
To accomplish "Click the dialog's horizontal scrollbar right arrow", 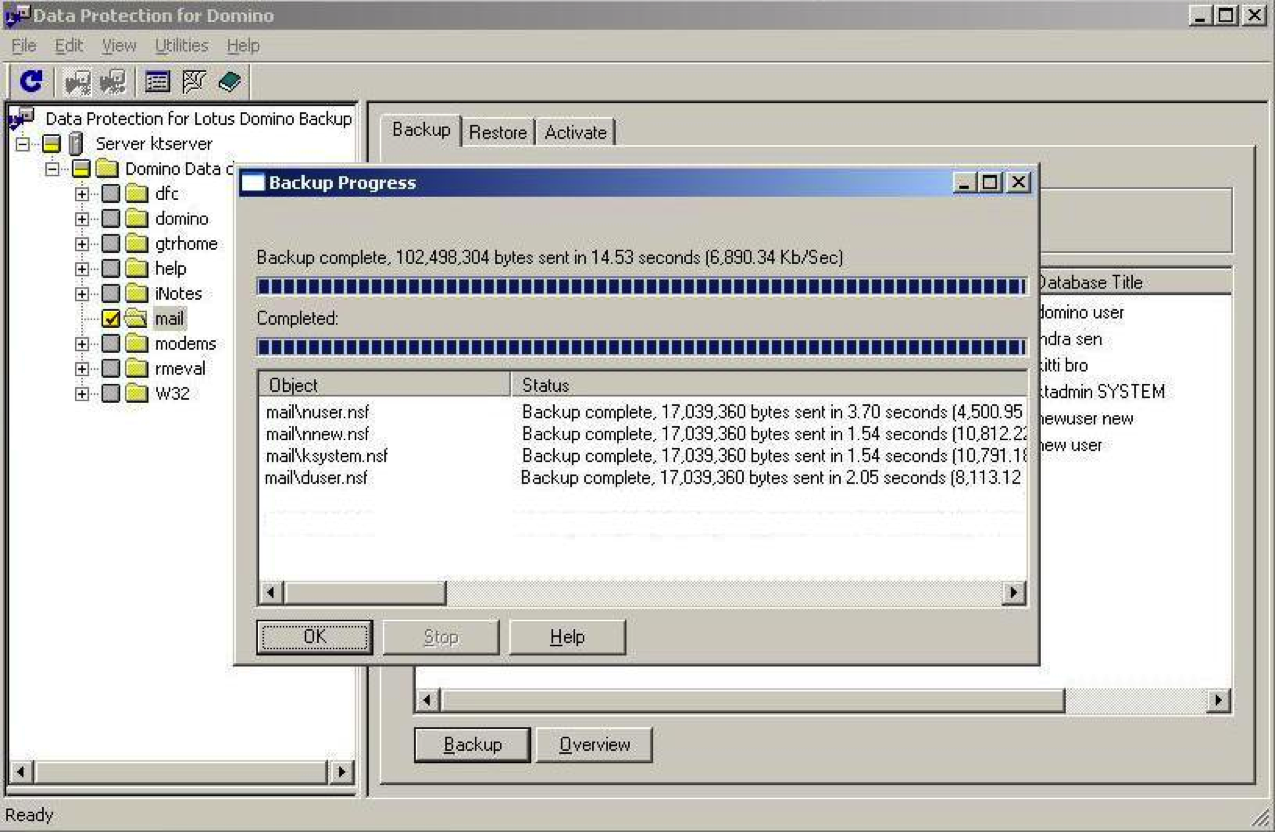I will (x=1014, y=593).
